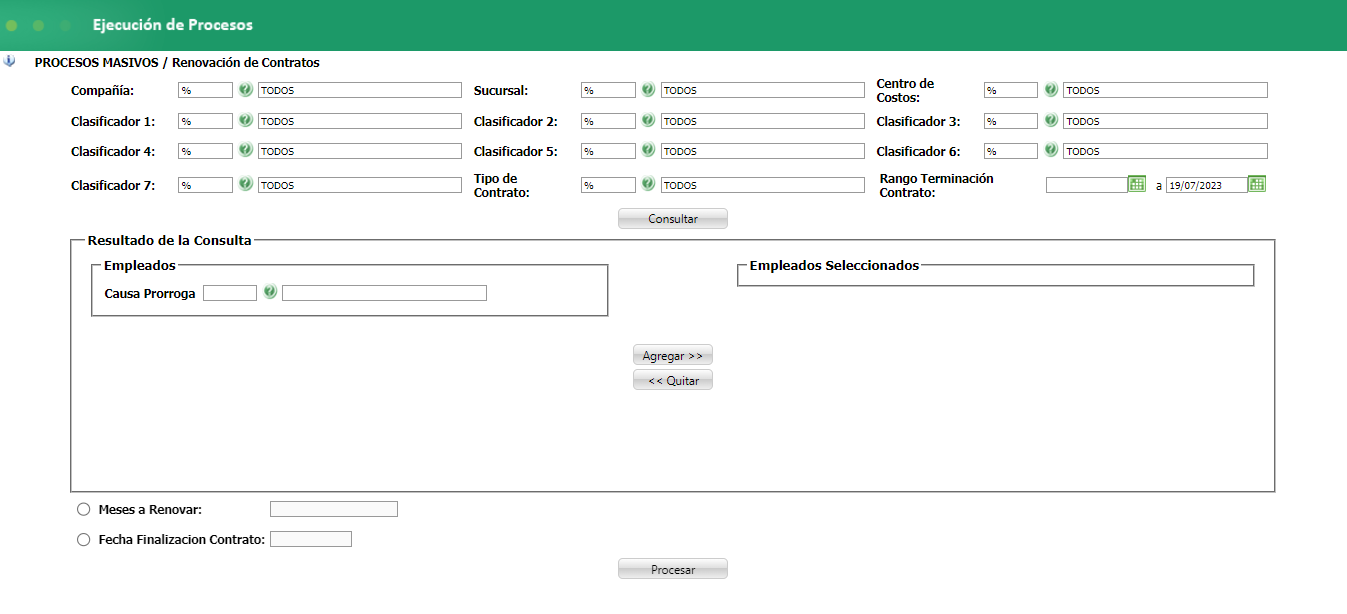The width and height of the screenshot is (1347, 614).
Task: Open the Centro de Costos lookup icon
Action: [x=1051, y=90]
